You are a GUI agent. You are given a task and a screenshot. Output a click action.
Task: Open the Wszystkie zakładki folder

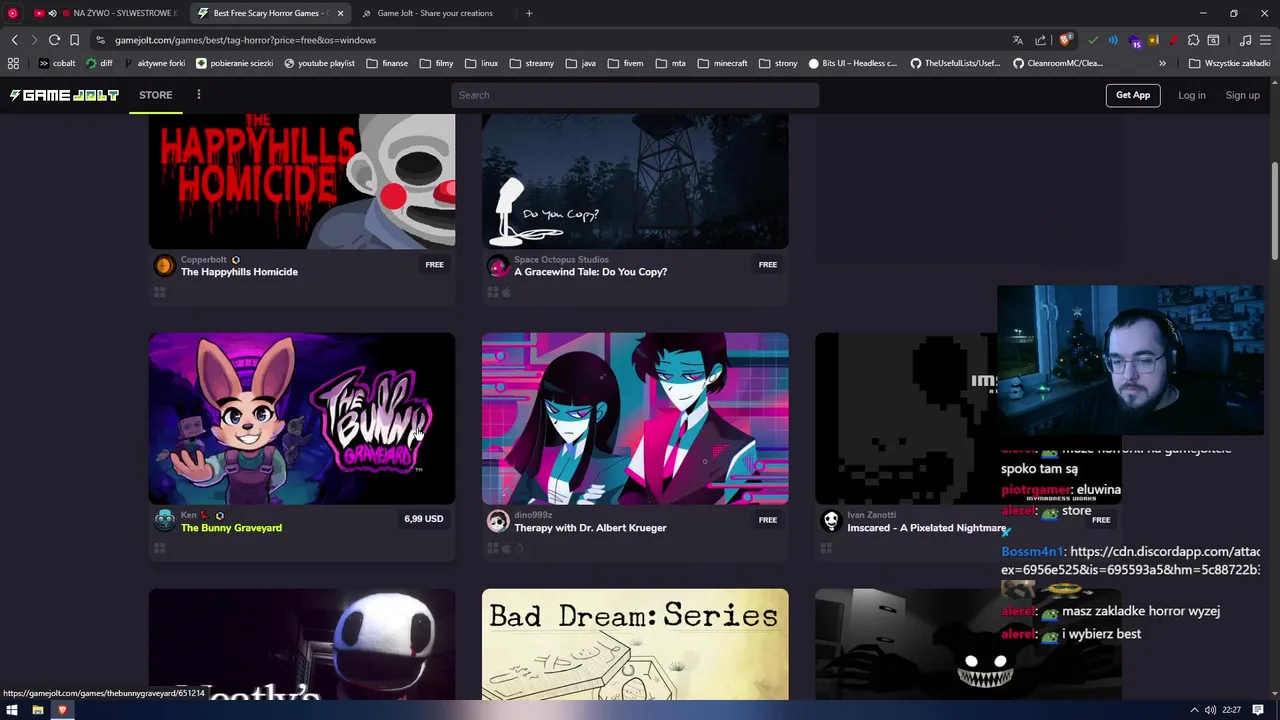click(x=1229, y=63)
